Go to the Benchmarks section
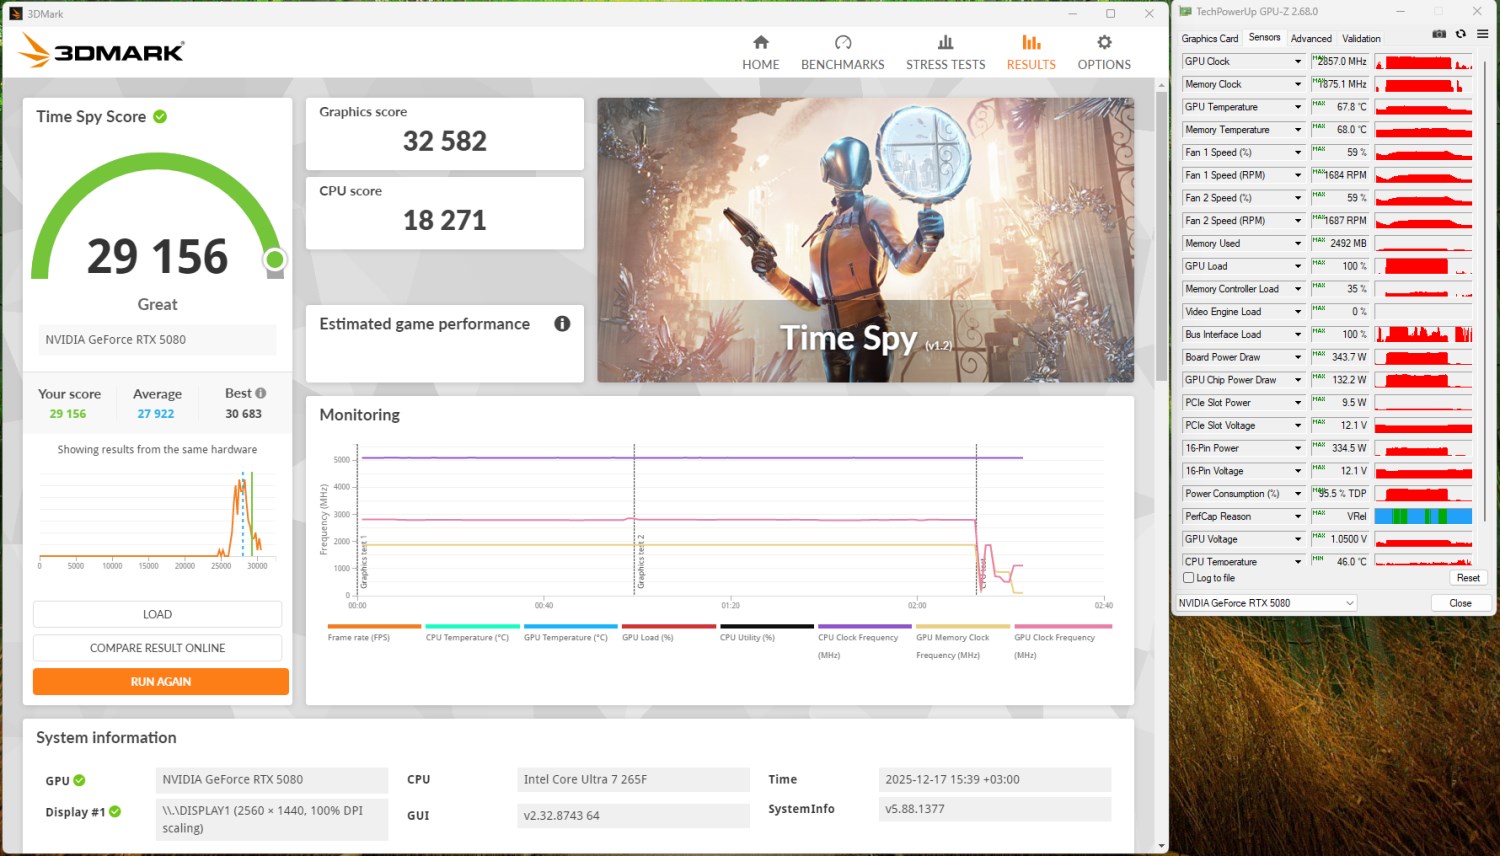 [x=842, y=52]
